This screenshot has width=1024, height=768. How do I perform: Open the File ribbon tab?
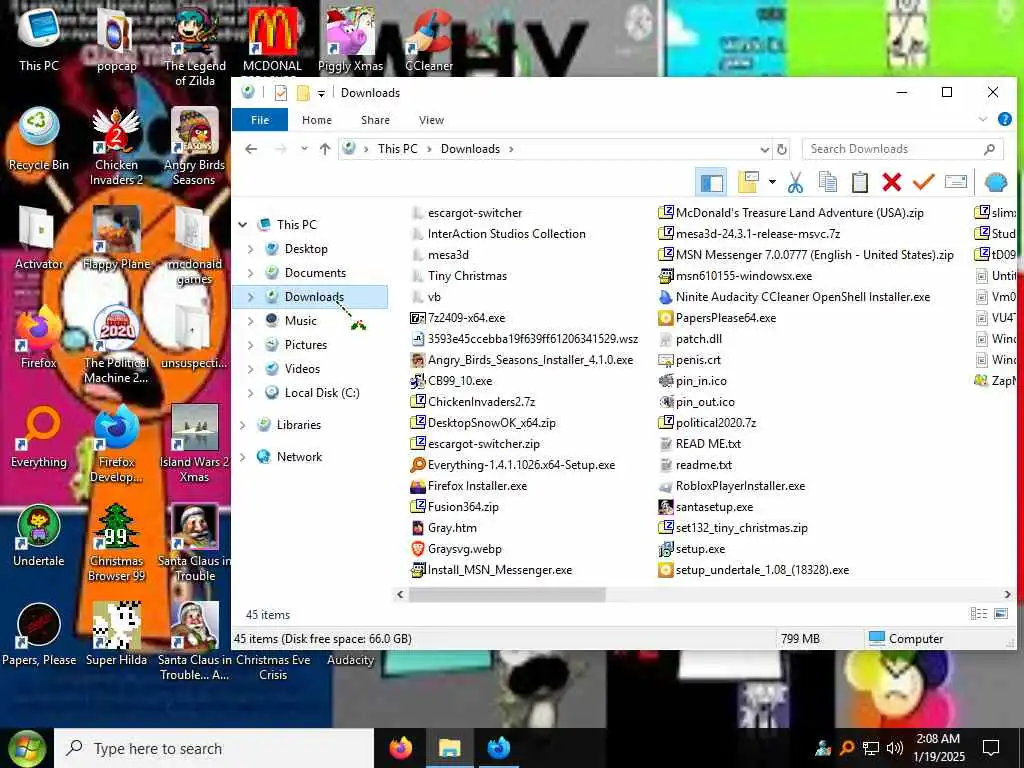260,120
